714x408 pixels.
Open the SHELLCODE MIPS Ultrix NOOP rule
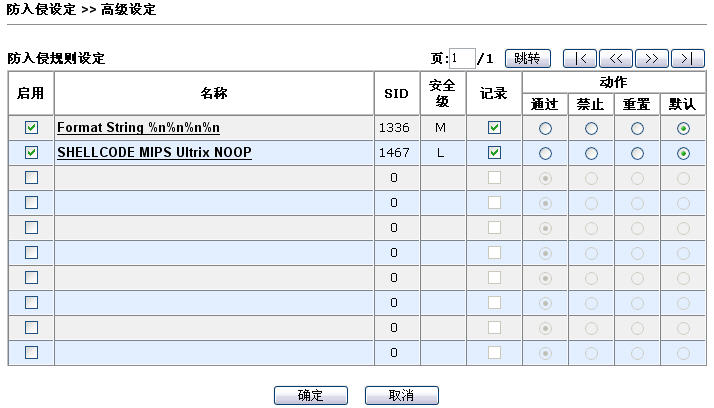tap(154, 153)
